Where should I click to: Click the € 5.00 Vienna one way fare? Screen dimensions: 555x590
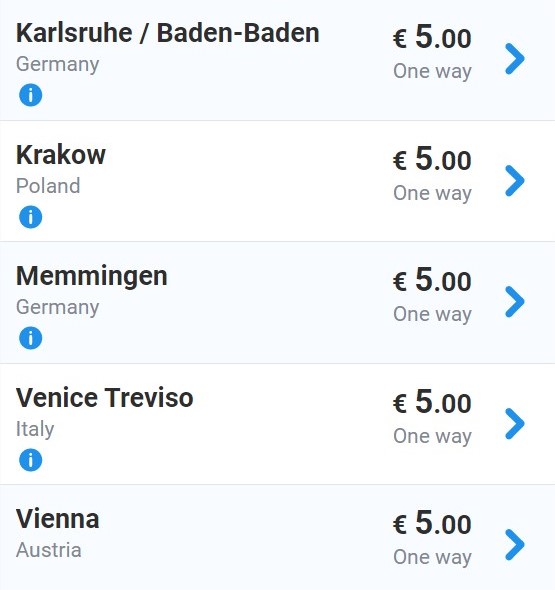pyautogui.click(x=432, y=523)
